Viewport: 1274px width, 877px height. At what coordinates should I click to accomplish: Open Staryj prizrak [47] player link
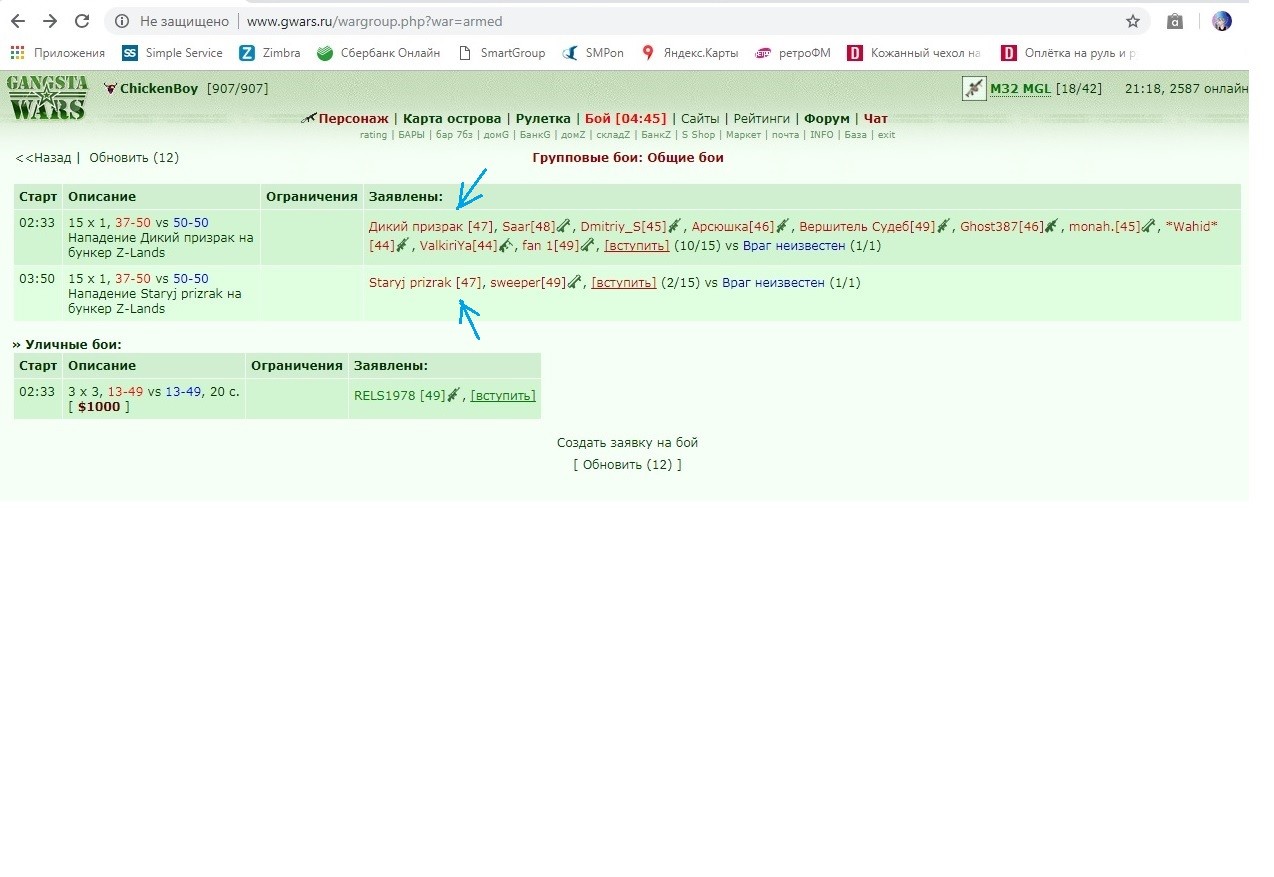coord(425,283)
